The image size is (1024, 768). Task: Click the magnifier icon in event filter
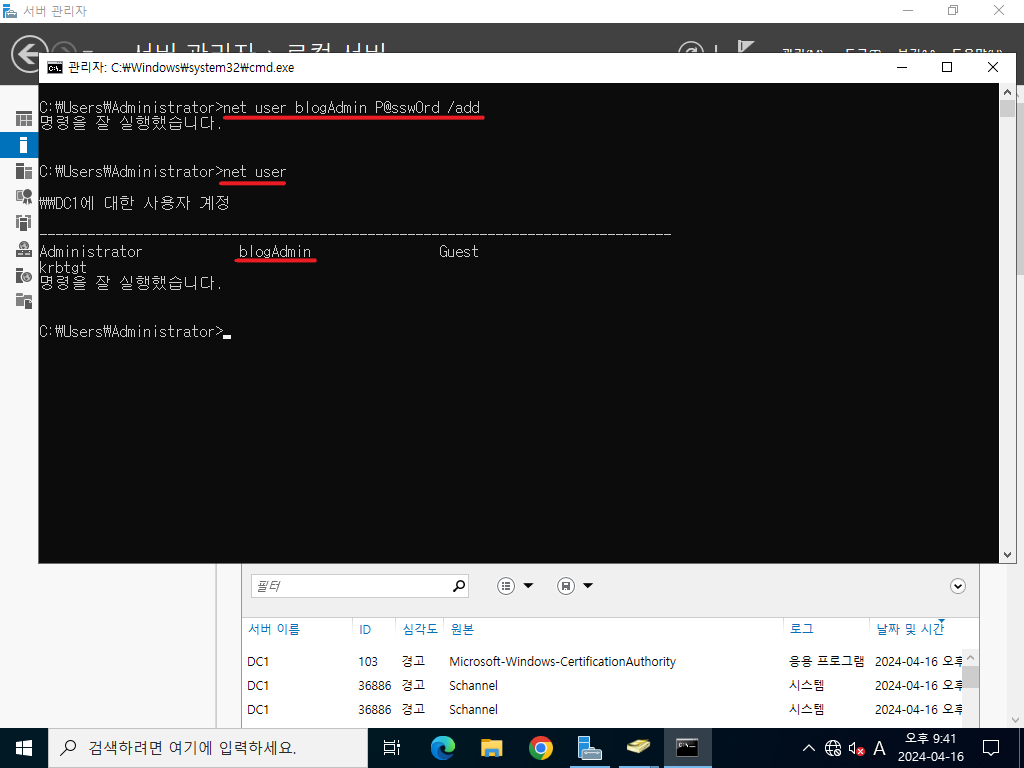coord(459,586)
